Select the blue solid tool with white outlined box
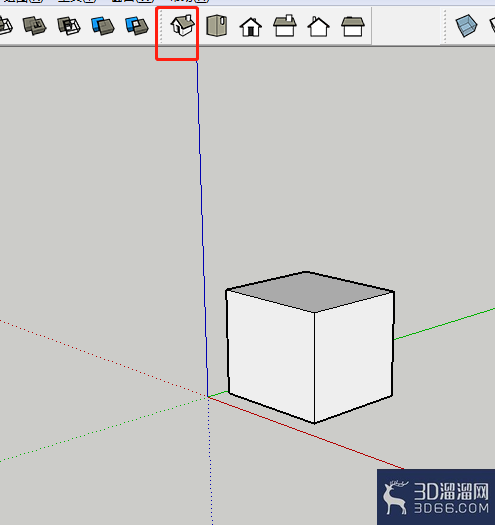 click(x=137, y=26)
